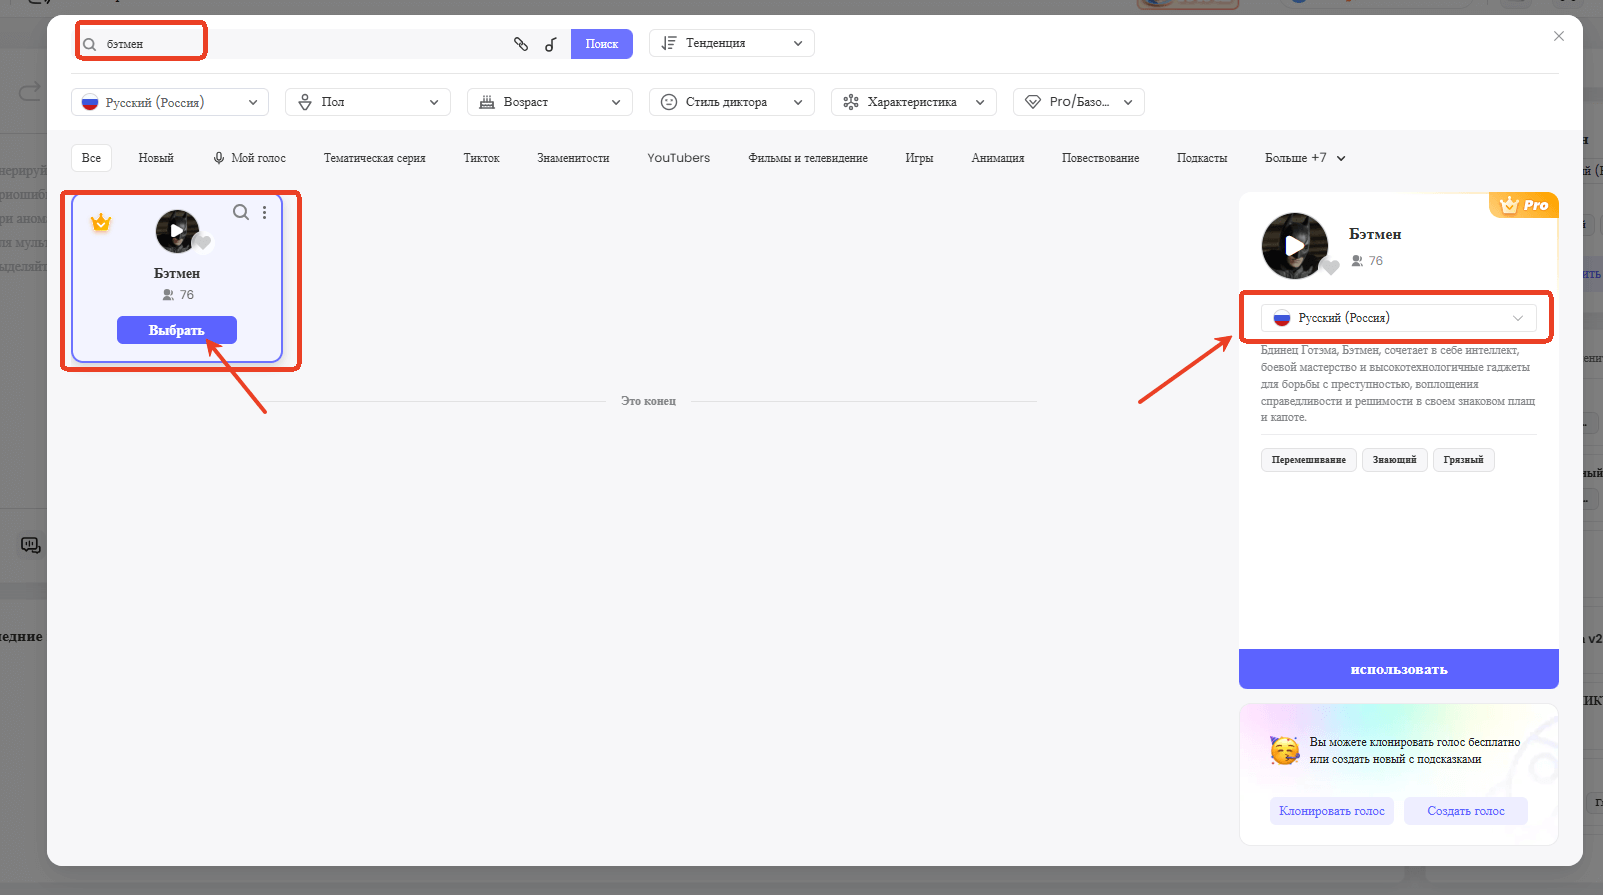The image size is (1603, 895).
Task: Expand the Возраст age filter
Action: 550,102
